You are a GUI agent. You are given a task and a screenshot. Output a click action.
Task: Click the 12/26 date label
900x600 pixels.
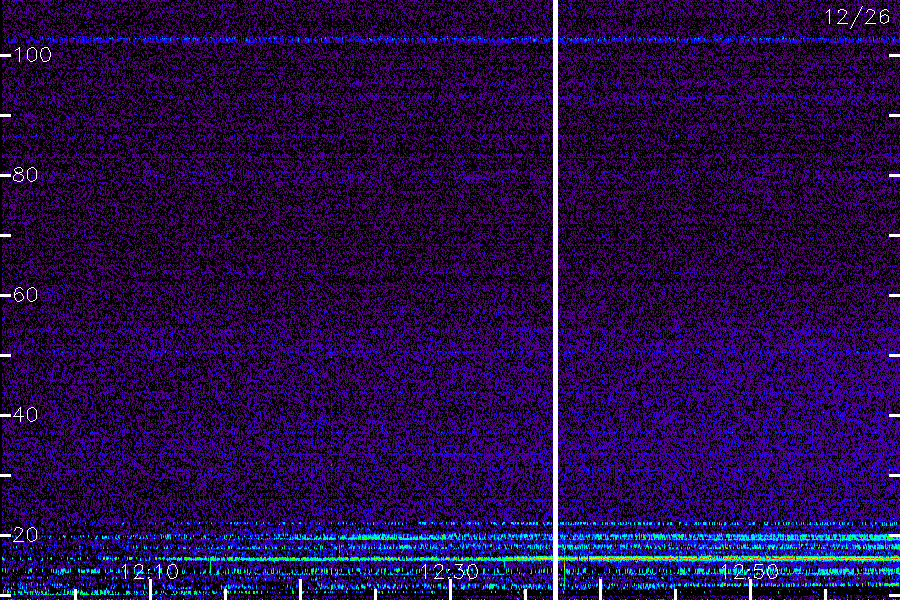point(857,17)
